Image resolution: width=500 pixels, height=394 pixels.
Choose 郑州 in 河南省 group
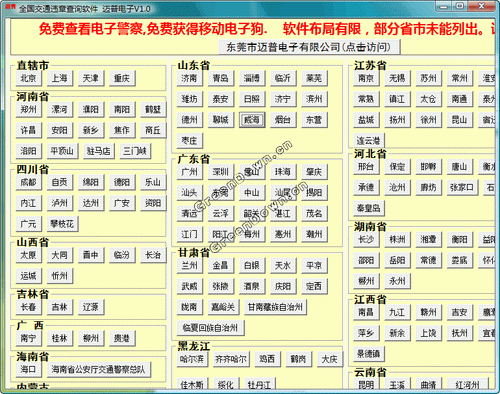28,109
